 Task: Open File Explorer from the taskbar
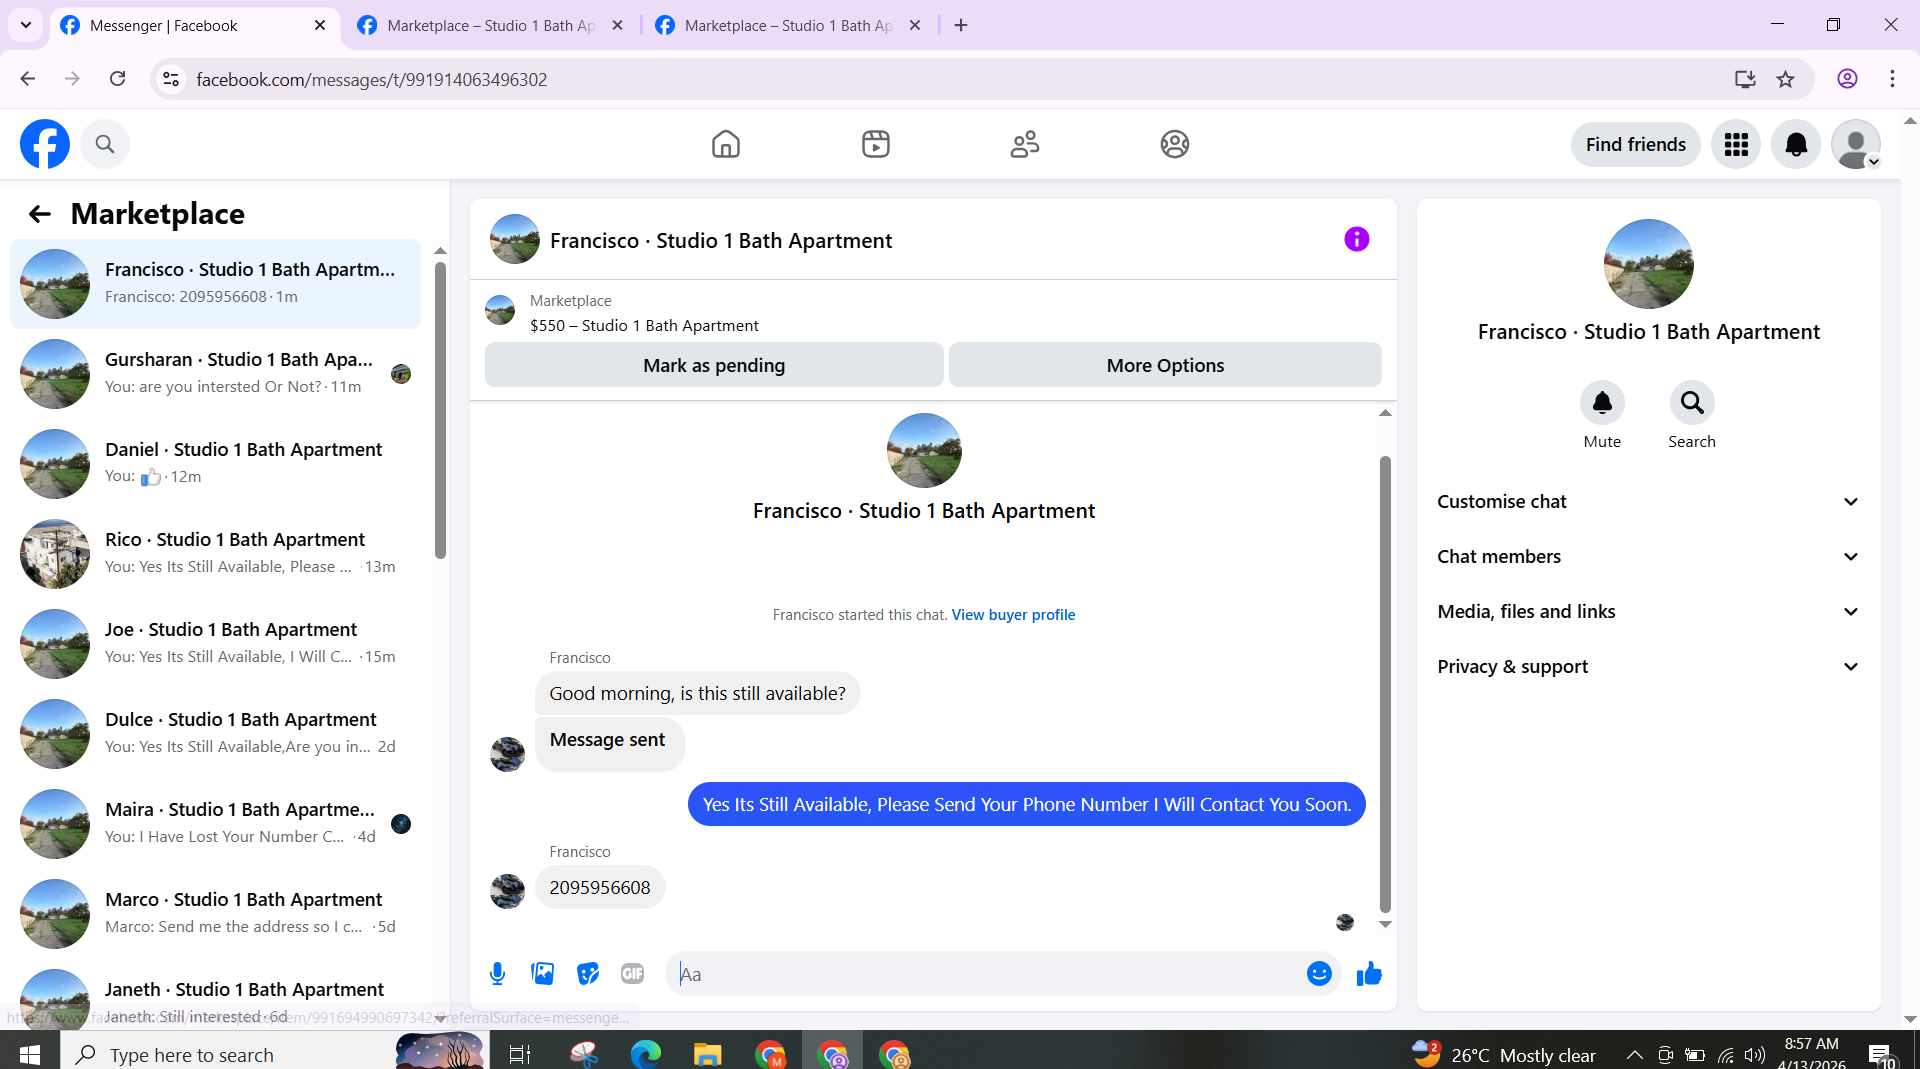708,1054
